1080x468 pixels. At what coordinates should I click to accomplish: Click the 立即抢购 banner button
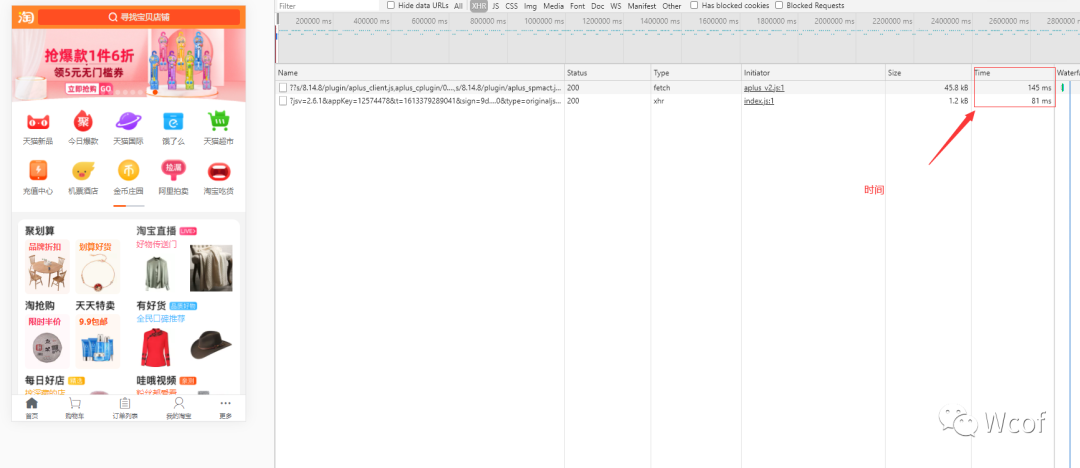[x=89, y=89]
